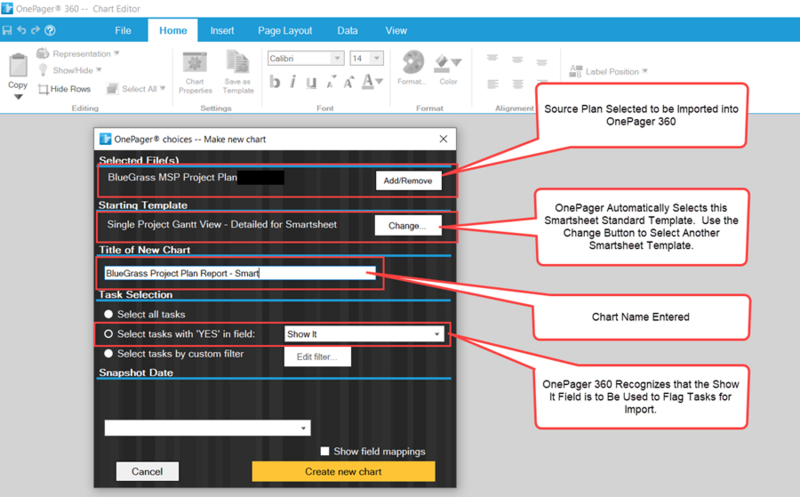Select the 'Select all tasks' radio button
This screenshot has height=497, width=800.
tap(108, 314)
